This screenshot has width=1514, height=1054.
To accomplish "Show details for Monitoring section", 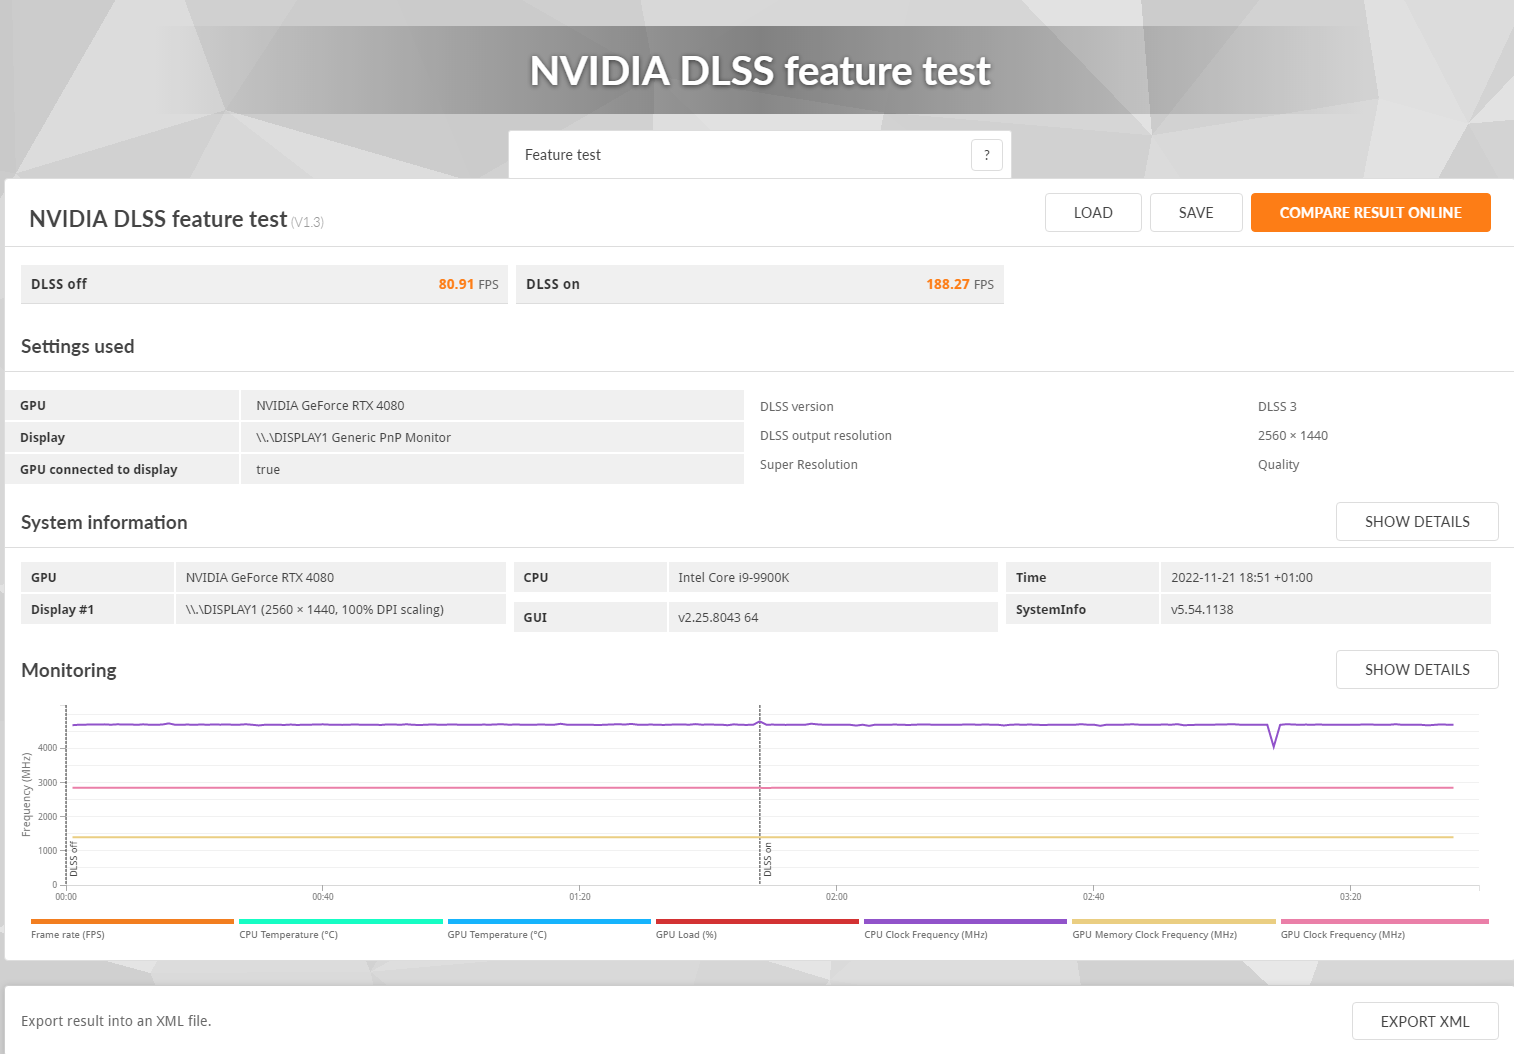I will pyautogui.click(x=1417, y=670).
